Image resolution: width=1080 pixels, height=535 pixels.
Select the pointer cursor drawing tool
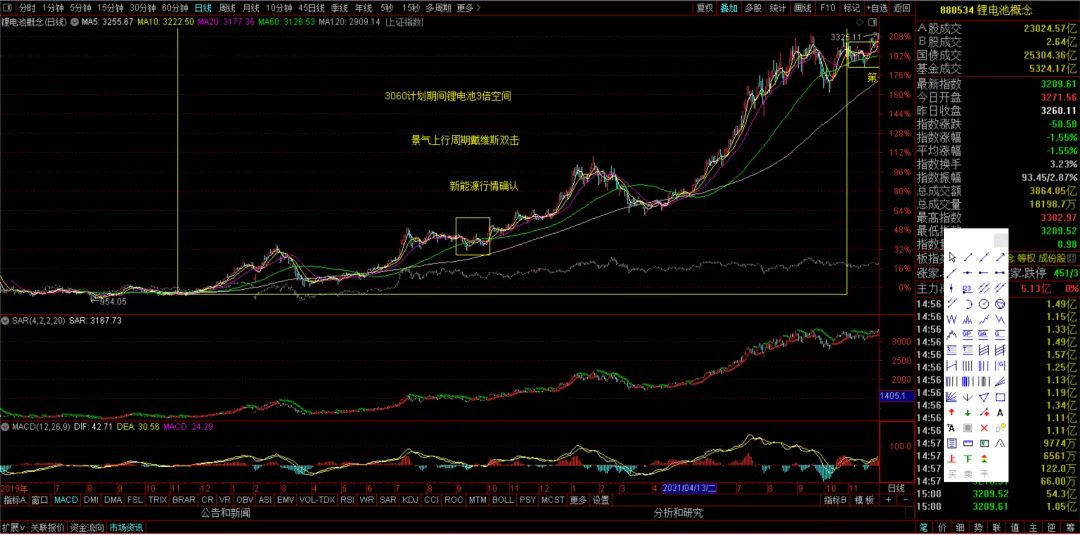[x=952, y=258]
